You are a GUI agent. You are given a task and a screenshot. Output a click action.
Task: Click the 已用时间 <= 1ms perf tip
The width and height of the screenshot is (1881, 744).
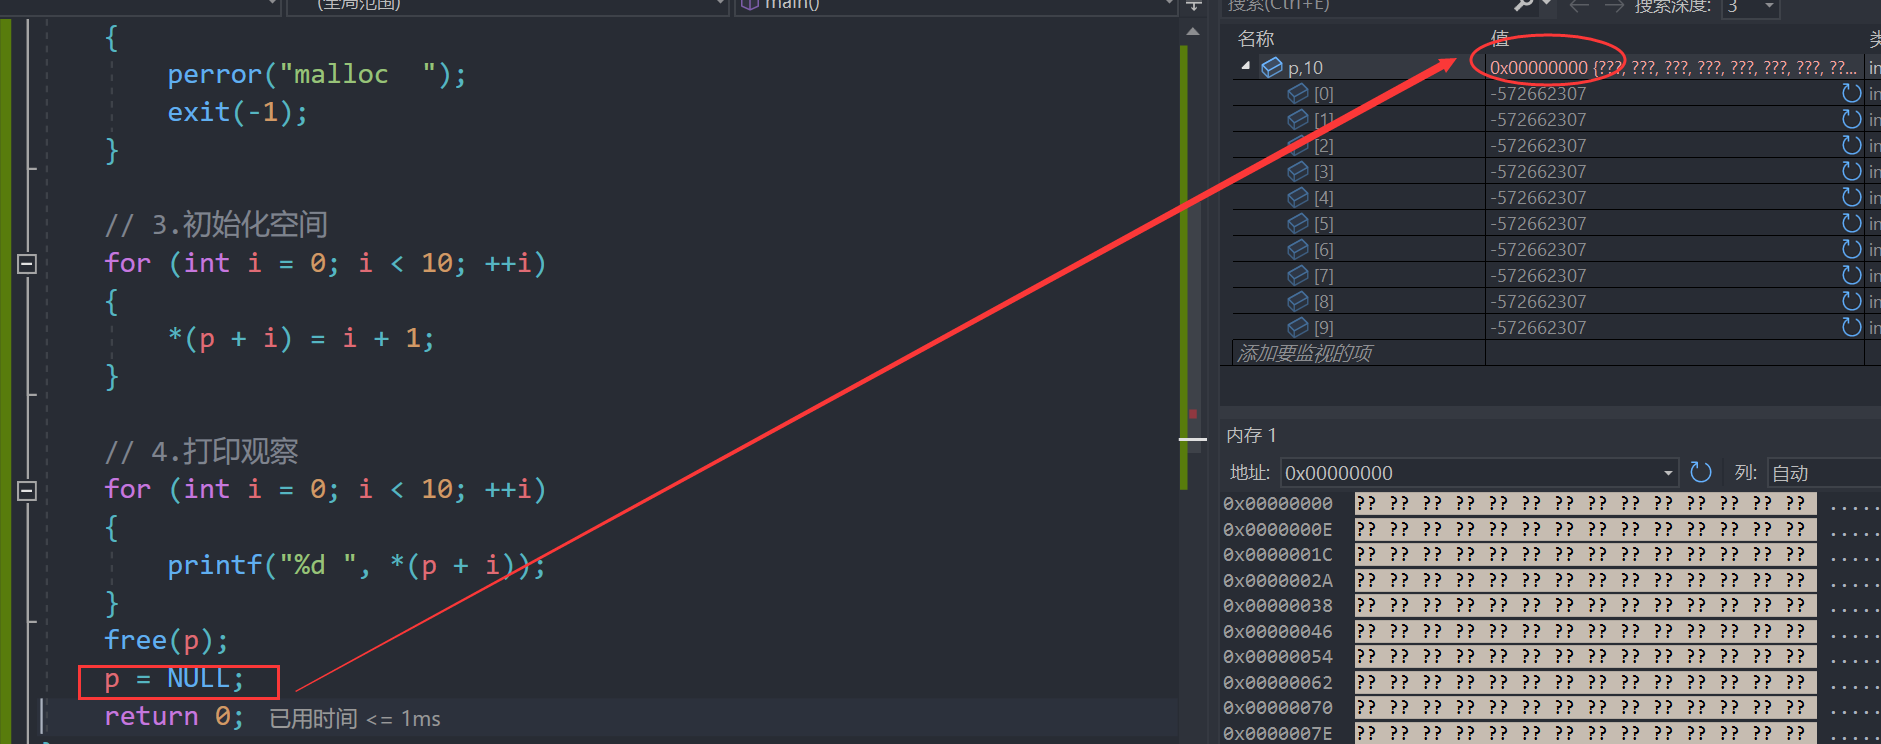click(355, 719)
